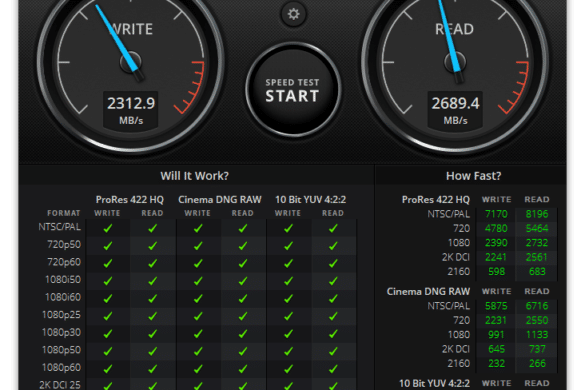Click the Cinema DNG NTSC/PAL write value 5875
Image resolution: width=585 pixels, height=390 pixels.
496,306
